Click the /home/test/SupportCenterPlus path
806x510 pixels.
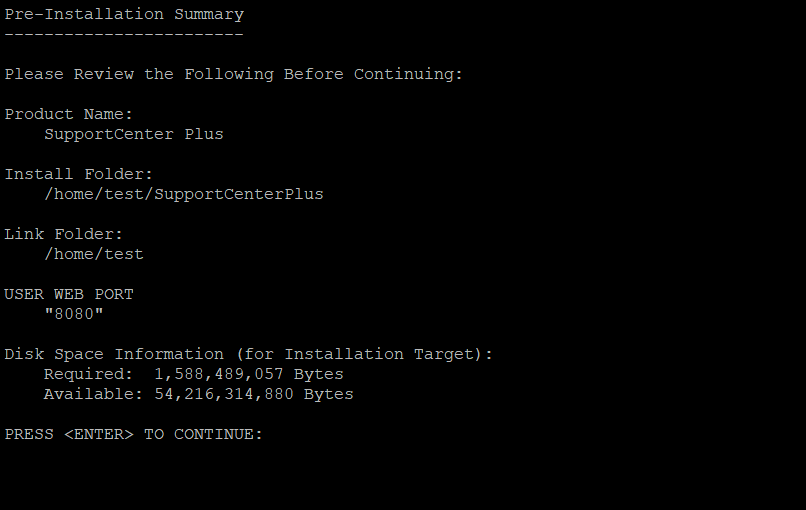click(x=184, y=194)
